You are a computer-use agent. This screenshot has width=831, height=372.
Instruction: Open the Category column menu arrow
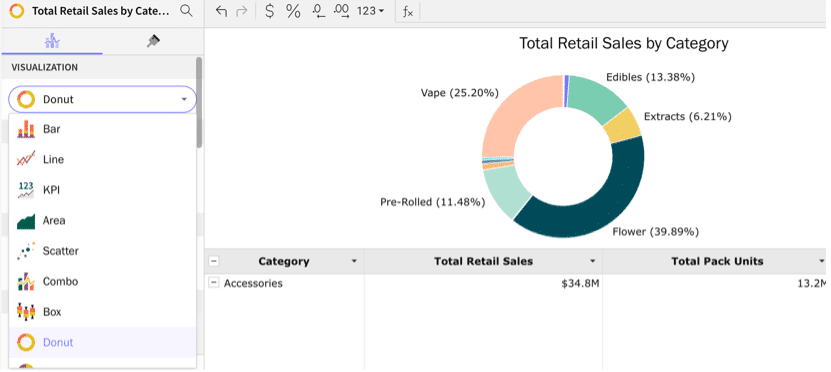coord(354,261)
